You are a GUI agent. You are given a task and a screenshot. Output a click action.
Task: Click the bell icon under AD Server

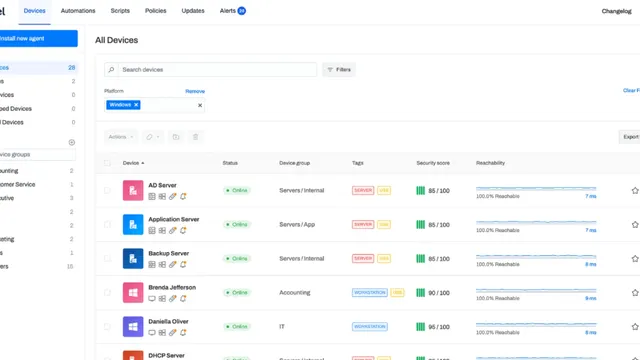point(183,197)
